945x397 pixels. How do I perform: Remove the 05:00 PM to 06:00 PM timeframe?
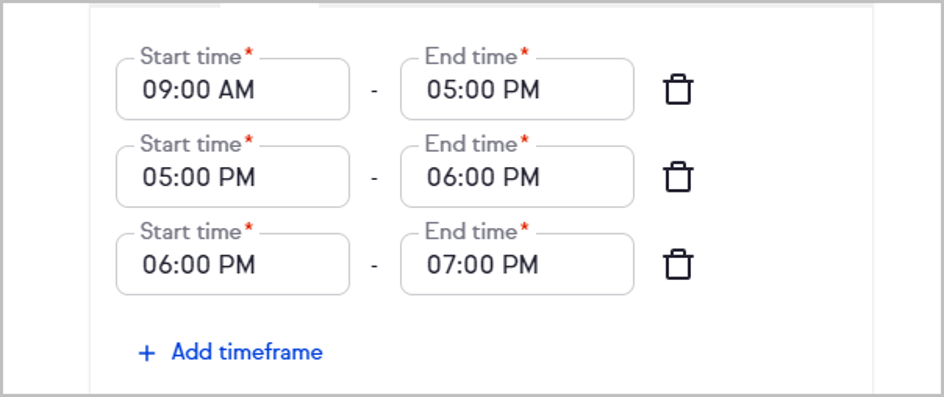(x=678, y=177)
